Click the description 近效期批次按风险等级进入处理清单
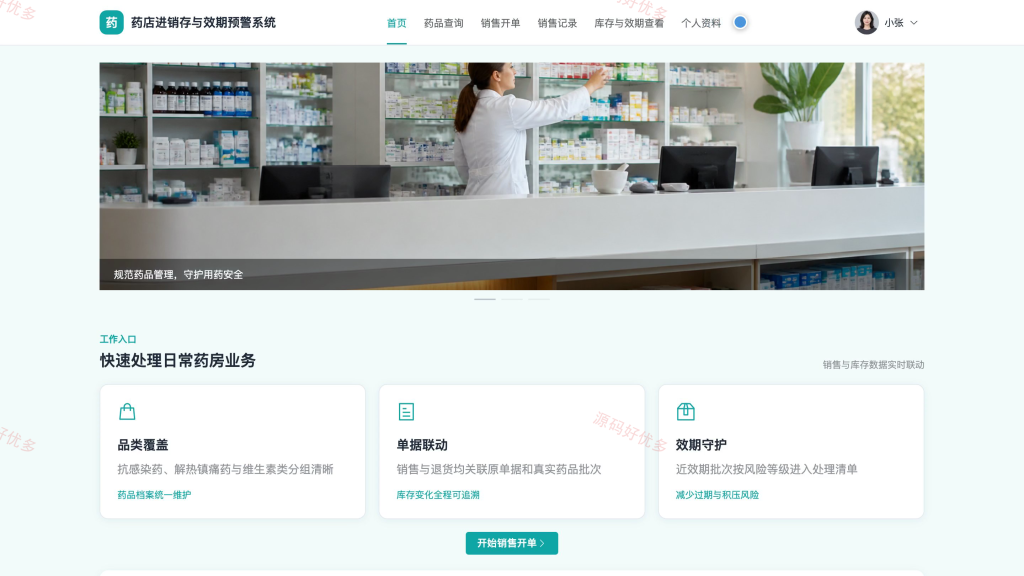This screenshot has height=576, width=1024. [x=766, y=469]
